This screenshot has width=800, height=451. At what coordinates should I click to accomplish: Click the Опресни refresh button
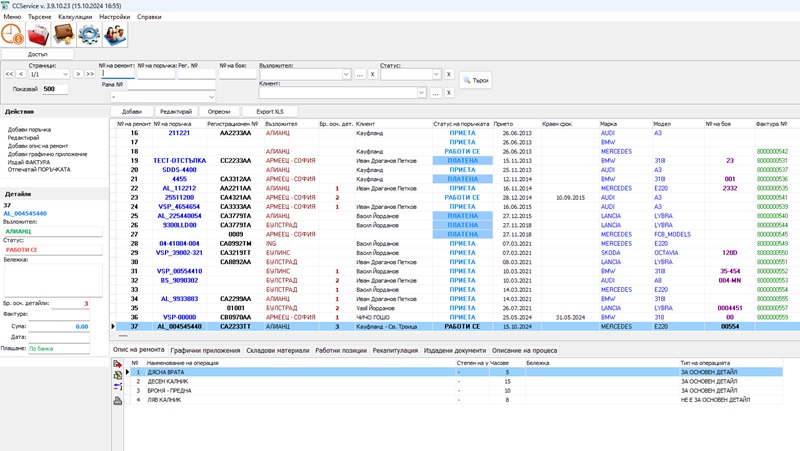click(219, 111)
